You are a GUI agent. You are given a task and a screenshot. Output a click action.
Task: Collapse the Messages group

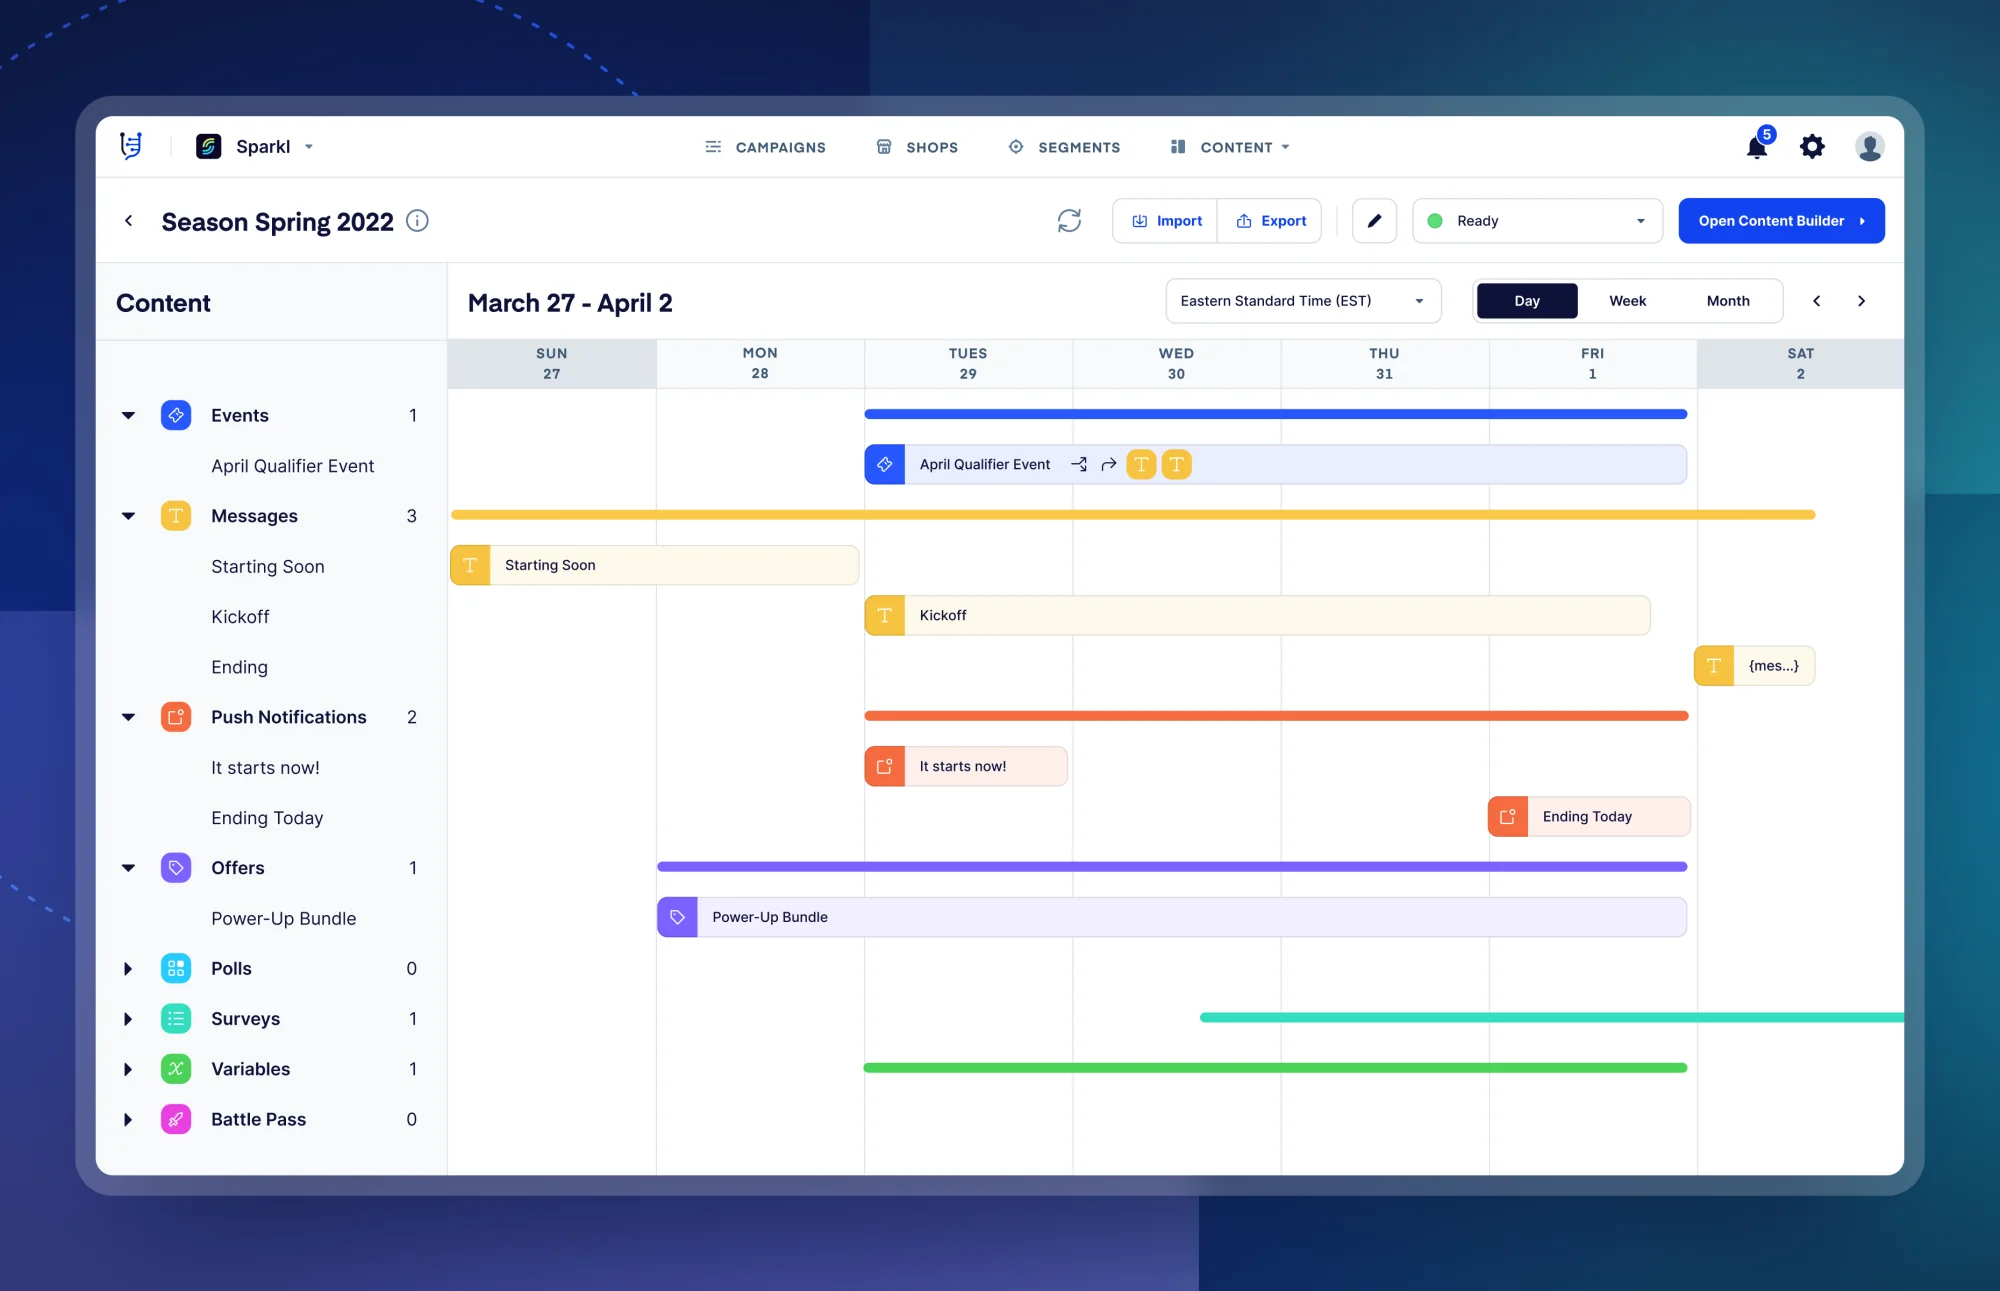point(128,516)
